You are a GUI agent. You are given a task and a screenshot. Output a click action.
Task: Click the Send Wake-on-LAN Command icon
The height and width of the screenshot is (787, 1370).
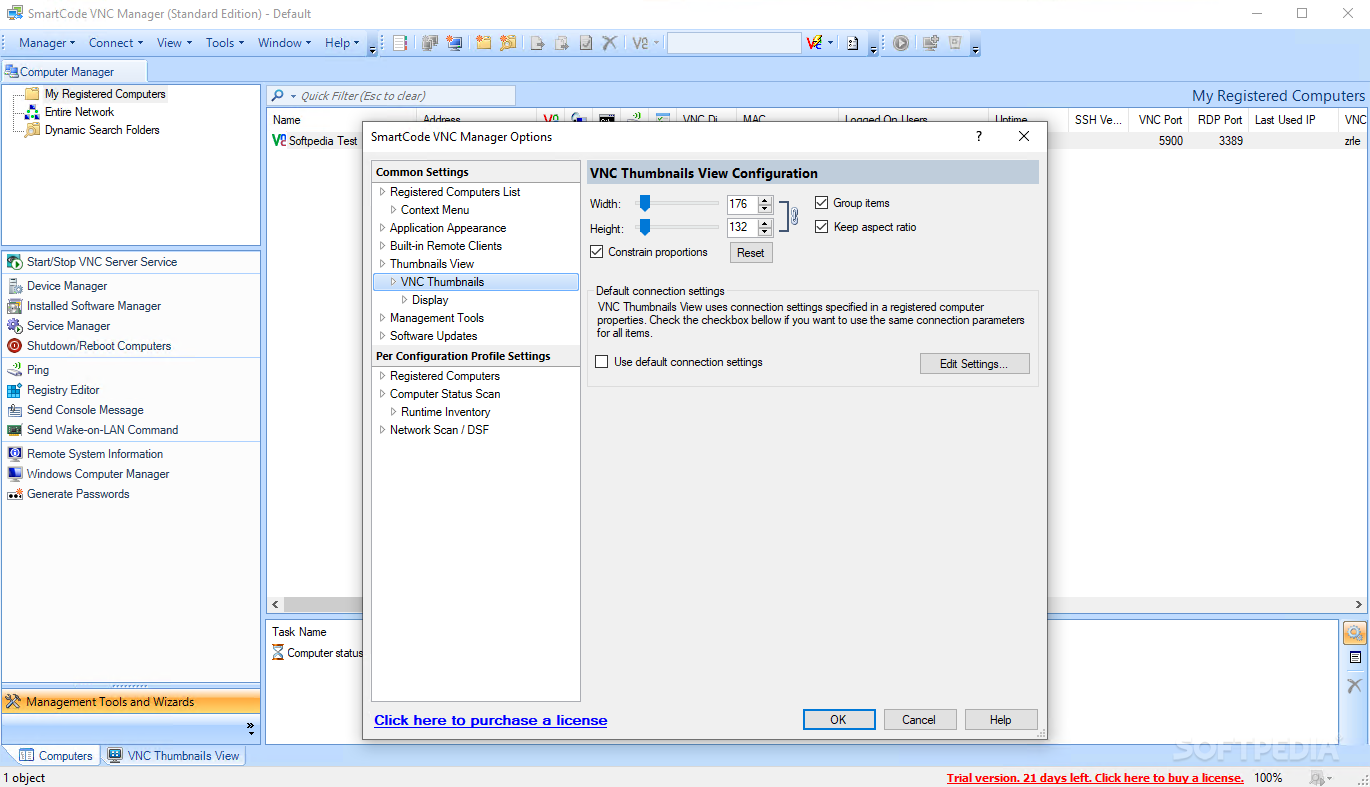click(15, 430)
